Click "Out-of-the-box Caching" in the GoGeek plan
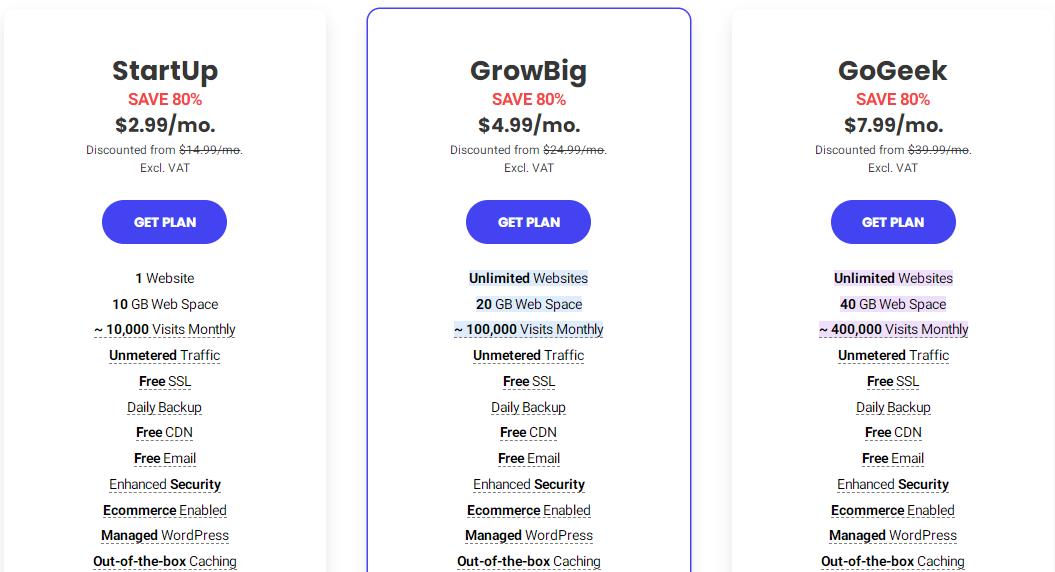This screenshot has width=1055, height=572. coord(893,562)
